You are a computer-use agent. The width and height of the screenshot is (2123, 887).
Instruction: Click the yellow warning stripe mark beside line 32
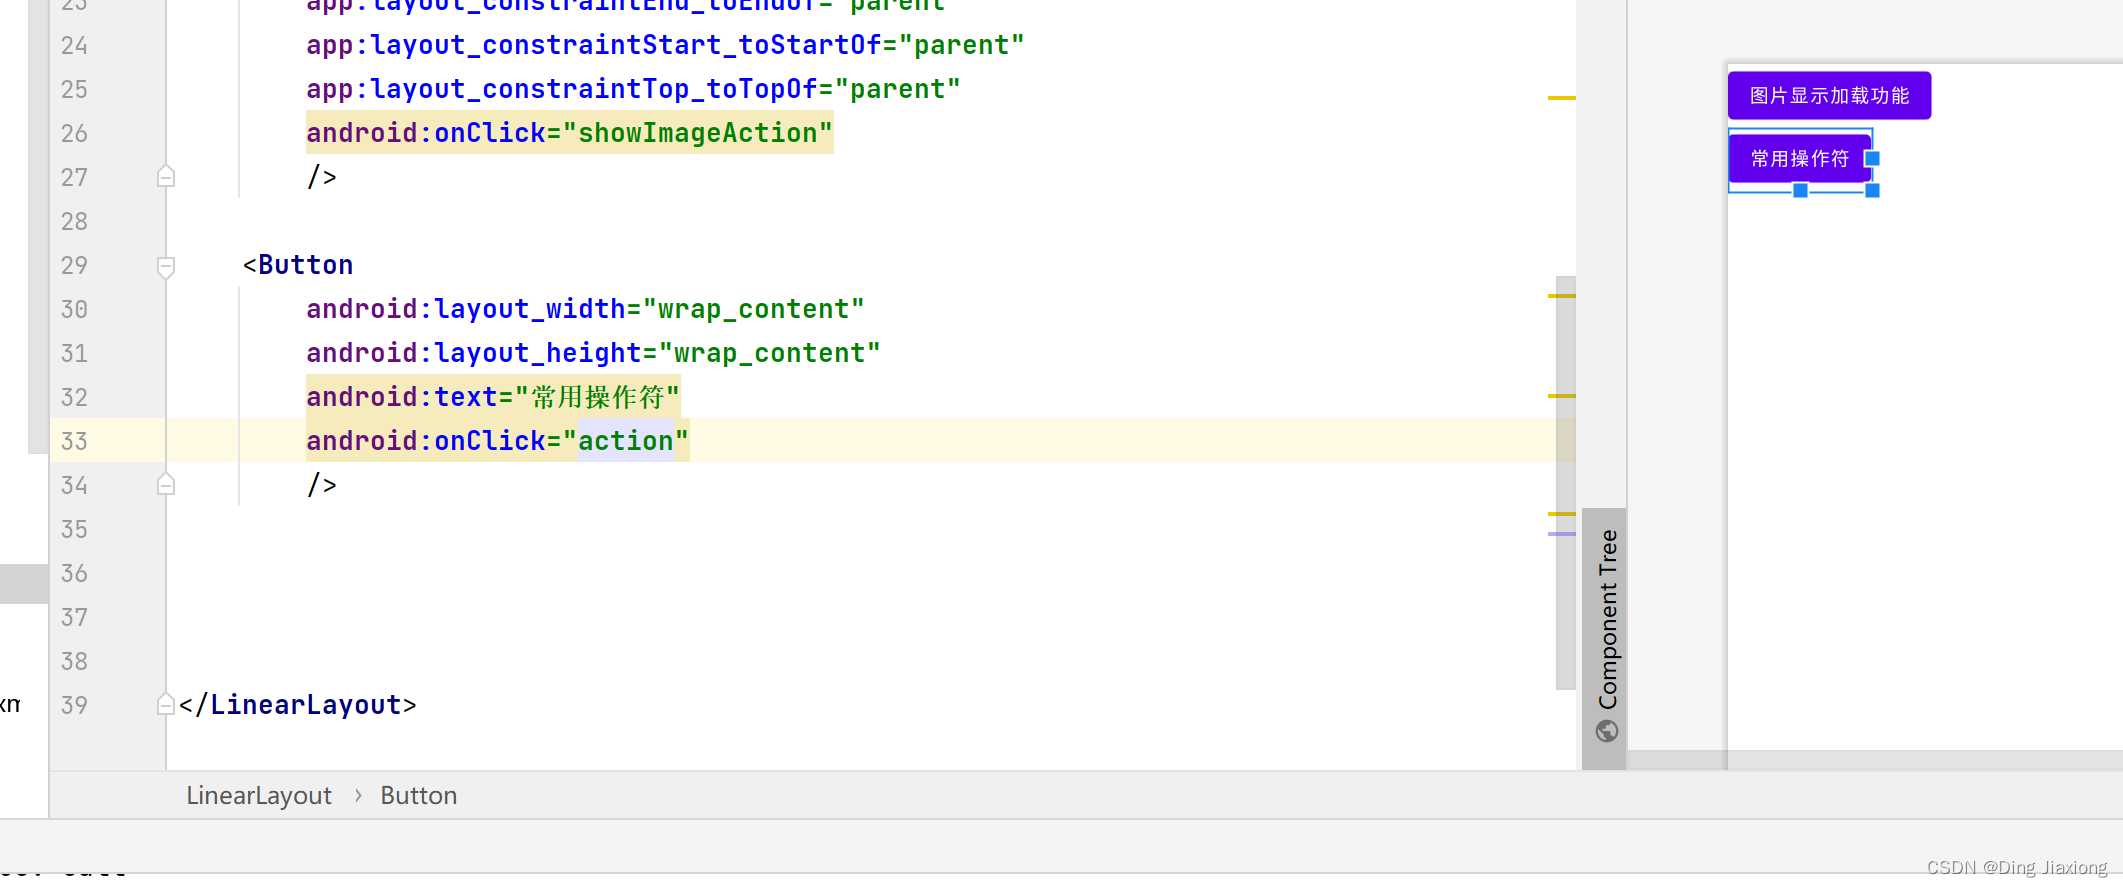(x=1561, y=396)
